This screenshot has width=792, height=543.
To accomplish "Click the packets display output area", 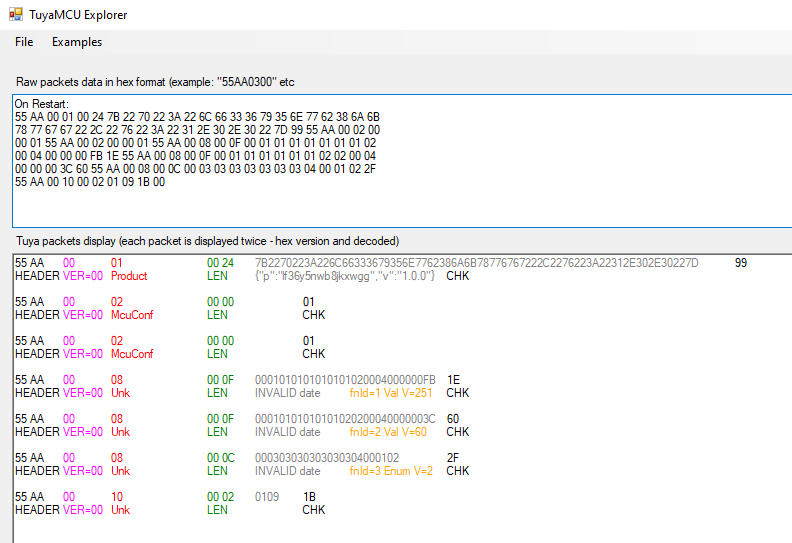I will (402, 399).
